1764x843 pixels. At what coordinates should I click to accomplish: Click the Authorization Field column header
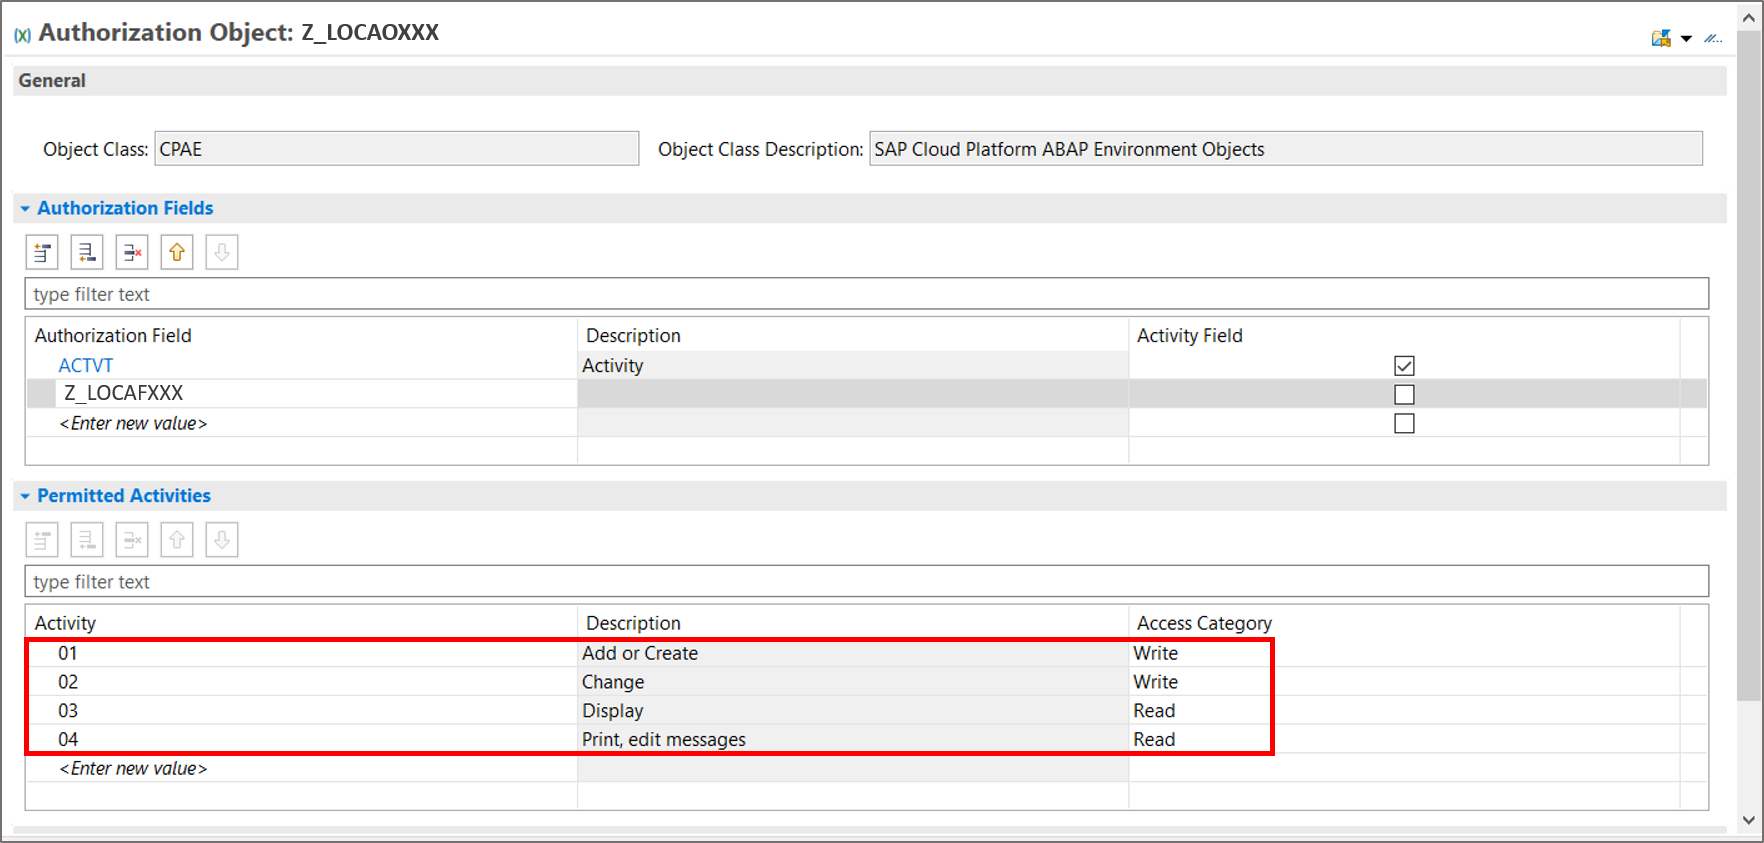click(x=302, y=336)
